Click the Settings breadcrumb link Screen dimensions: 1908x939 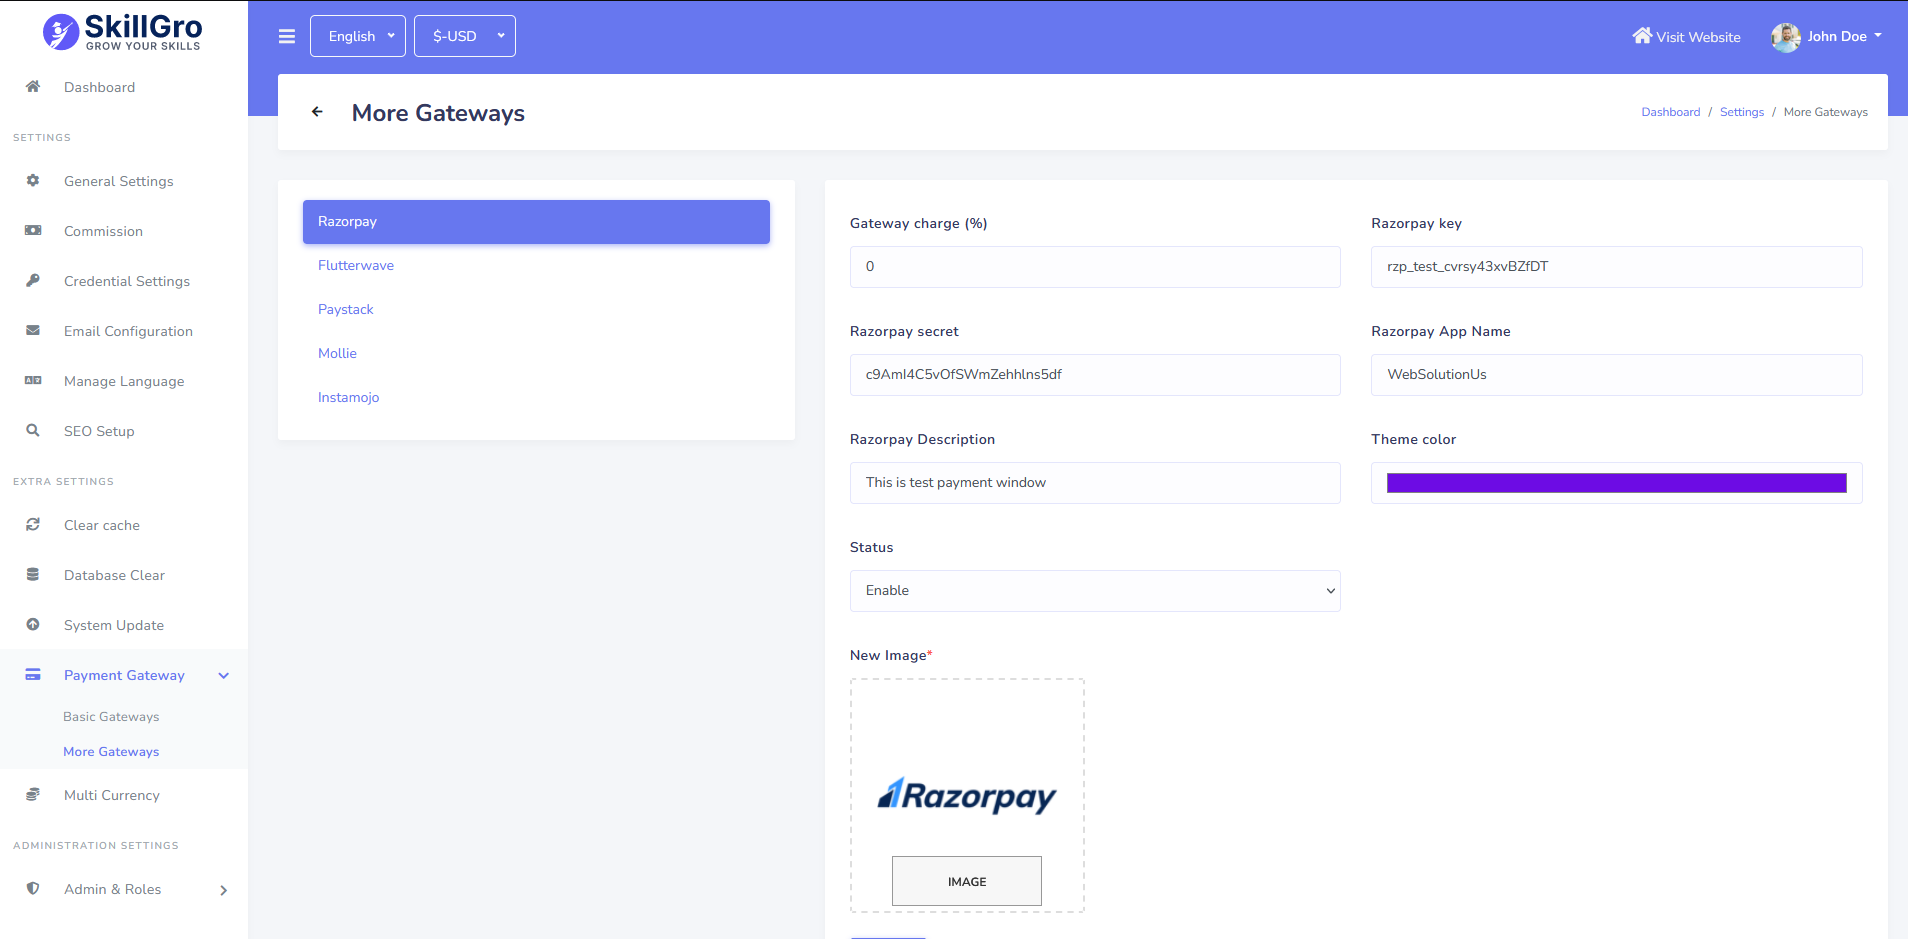(1742, 112)
